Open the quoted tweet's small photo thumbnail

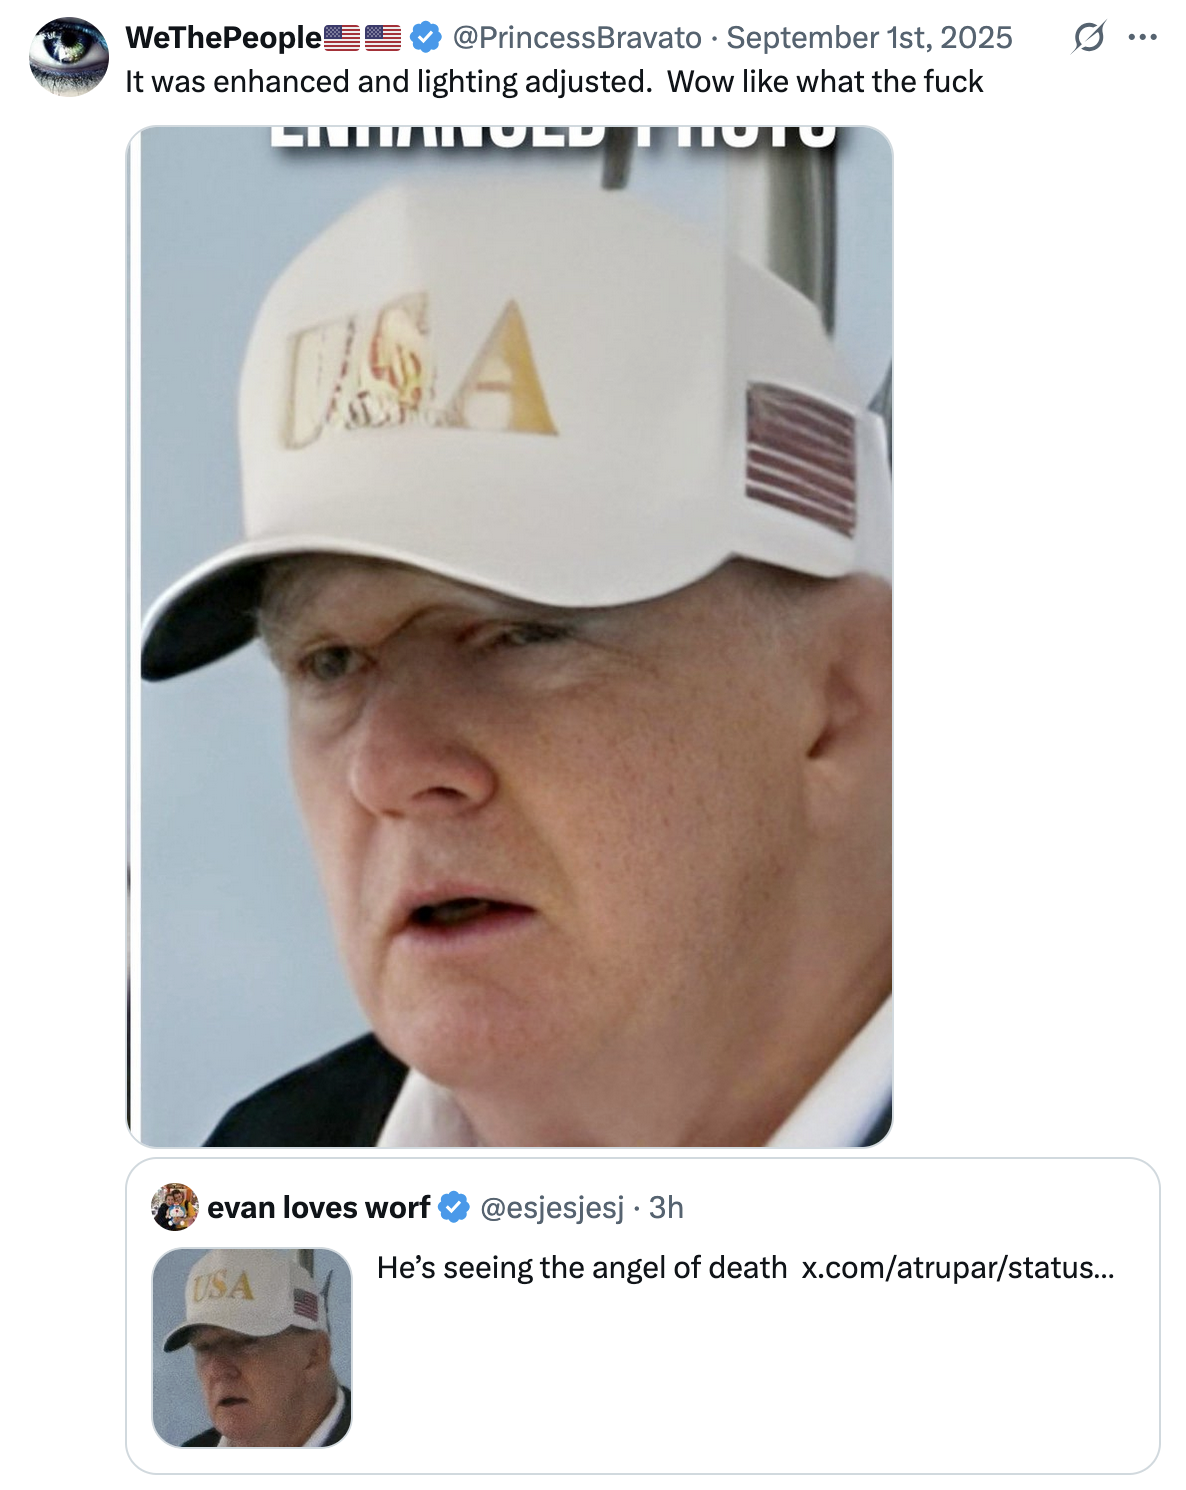tap(252, 1347)
